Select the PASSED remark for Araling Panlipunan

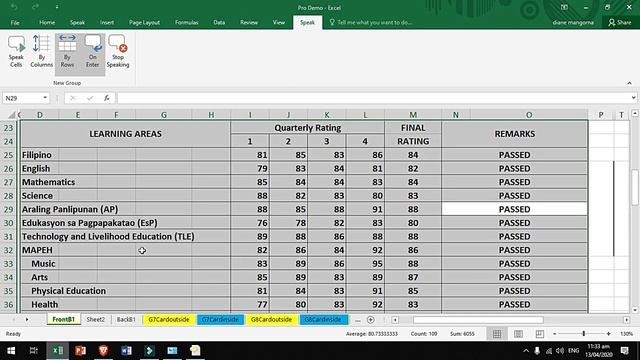514,209
